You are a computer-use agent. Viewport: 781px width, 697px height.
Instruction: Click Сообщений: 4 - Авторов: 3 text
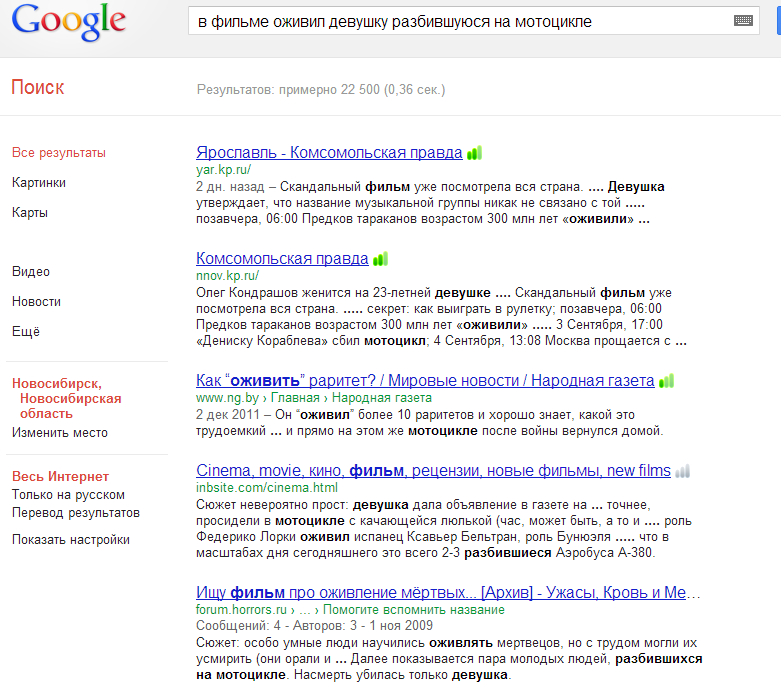click(276, 625)
